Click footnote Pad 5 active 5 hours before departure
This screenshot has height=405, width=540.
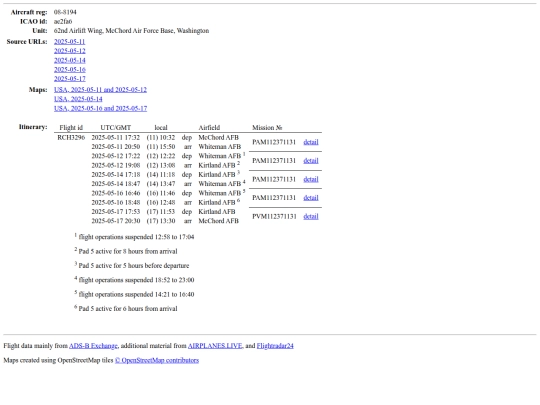(x=132, y=266)
